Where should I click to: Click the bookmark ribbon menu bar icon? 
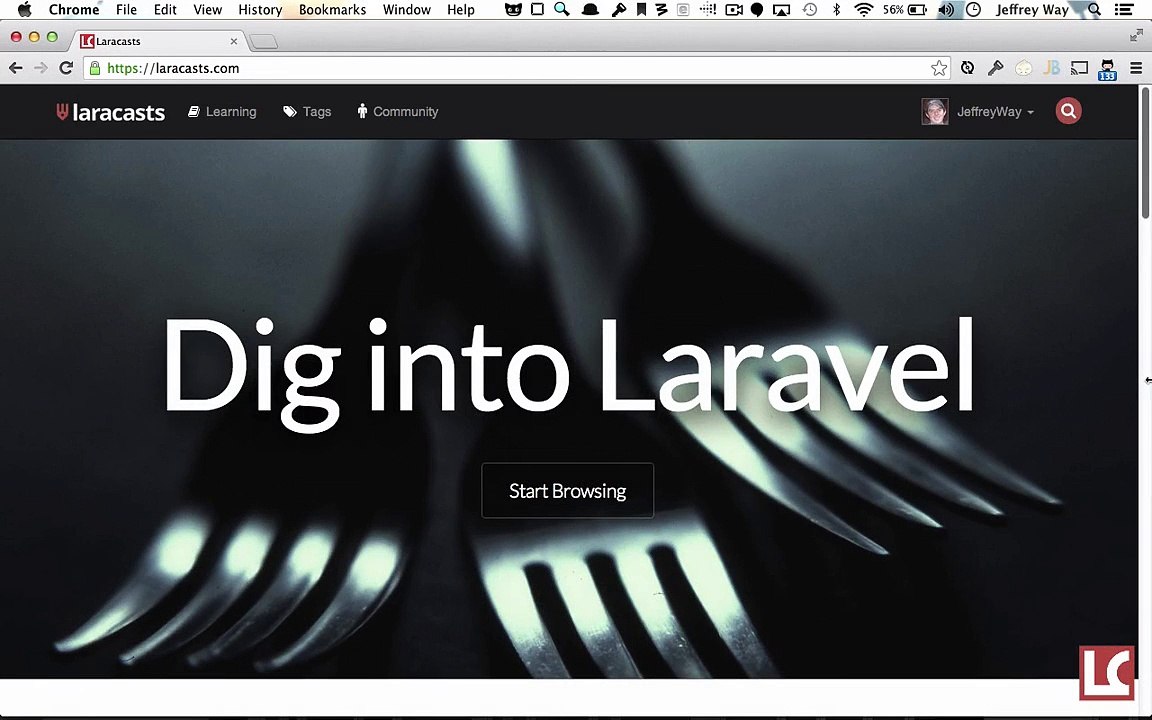tap(641, 10)
